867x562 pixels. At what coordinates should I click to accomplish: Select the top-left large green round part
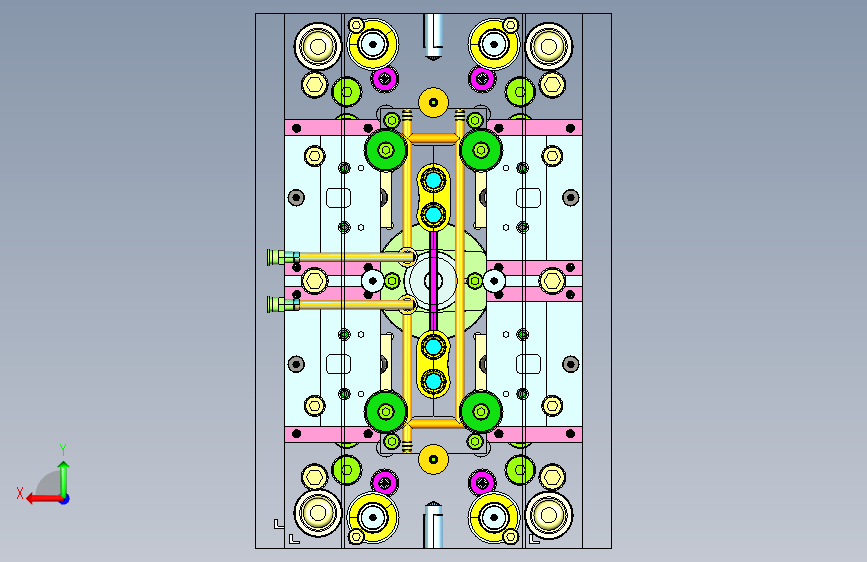tap(386, 150)
